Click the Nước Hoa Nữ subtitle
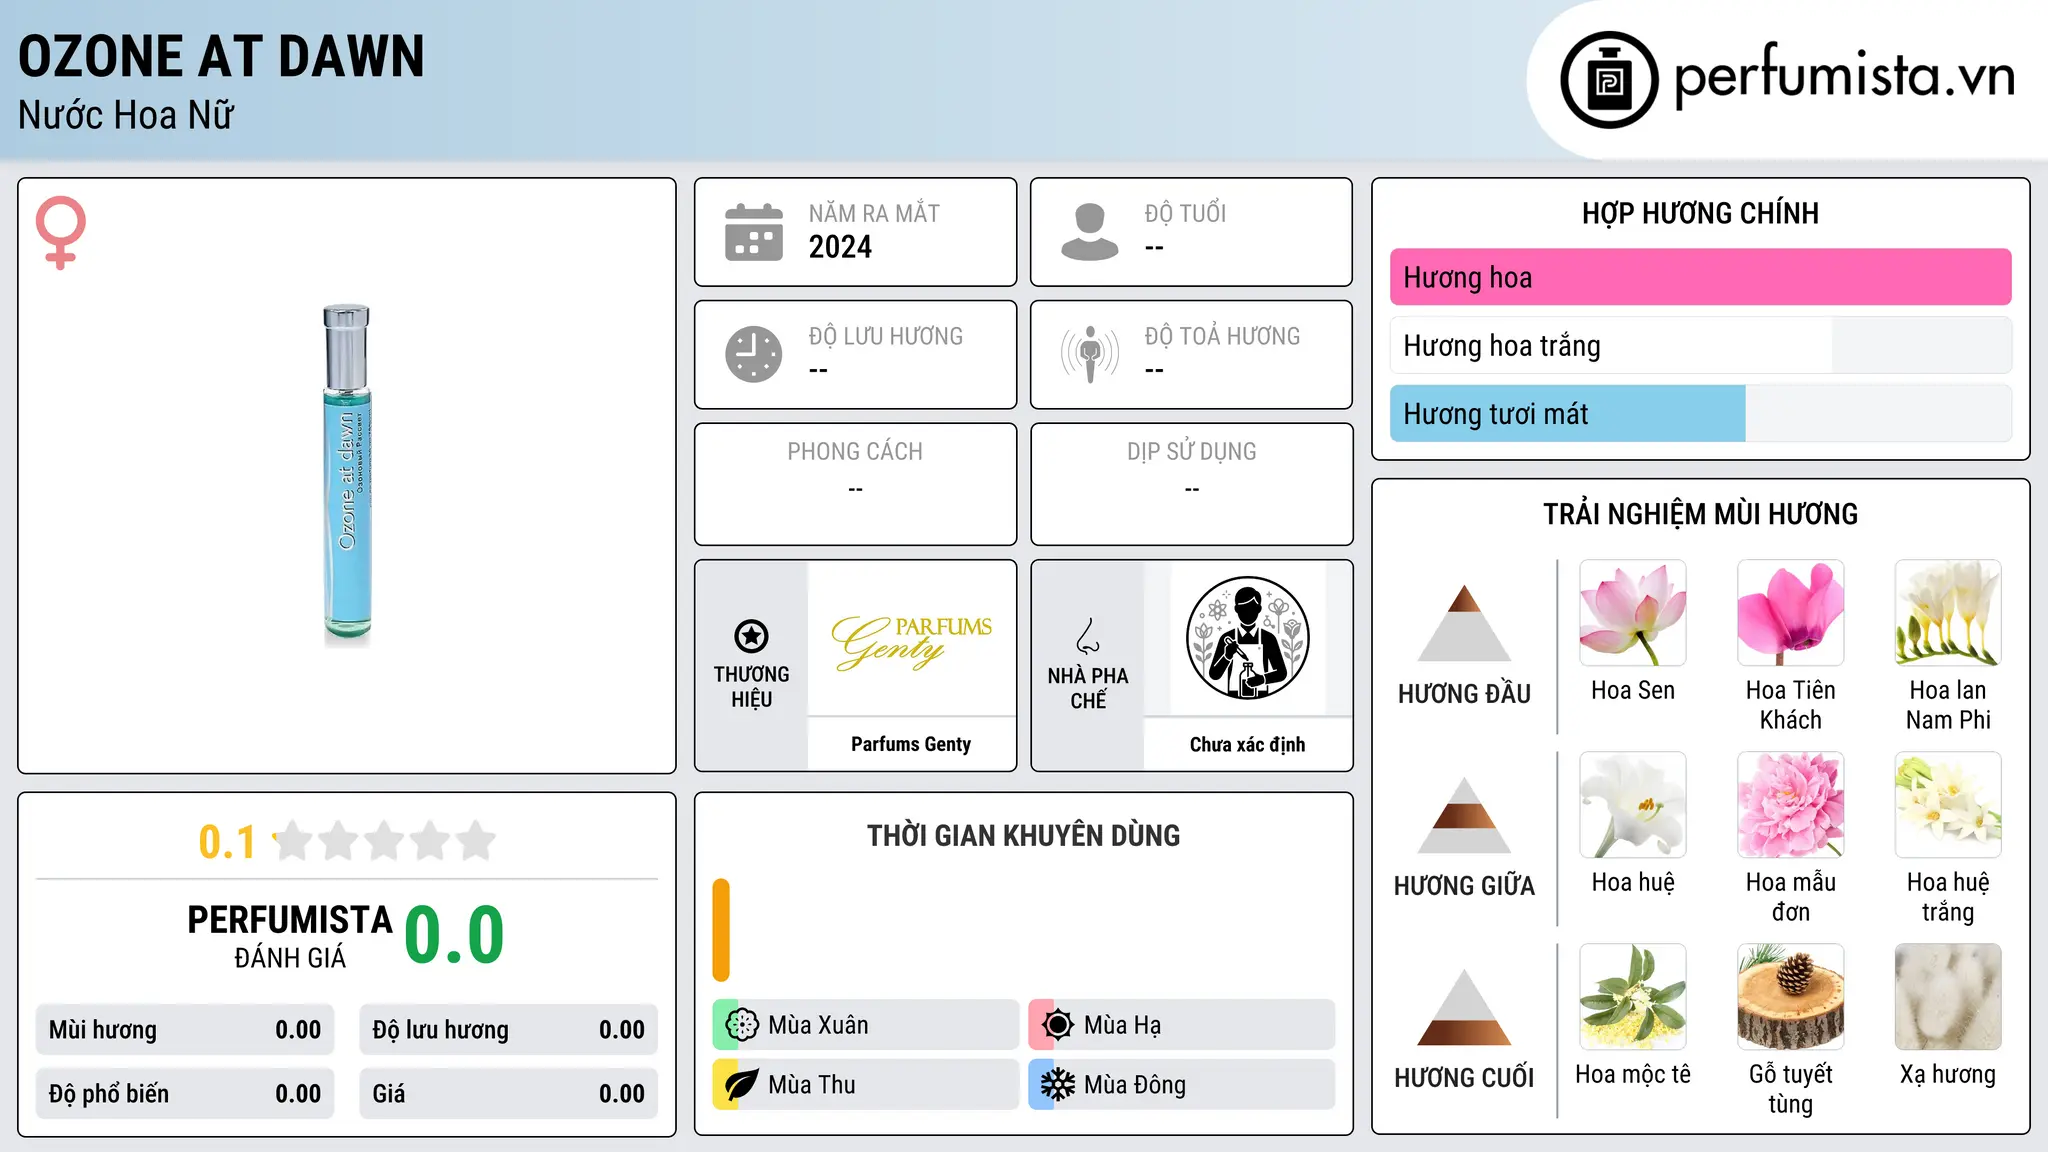 click(126, 115)
